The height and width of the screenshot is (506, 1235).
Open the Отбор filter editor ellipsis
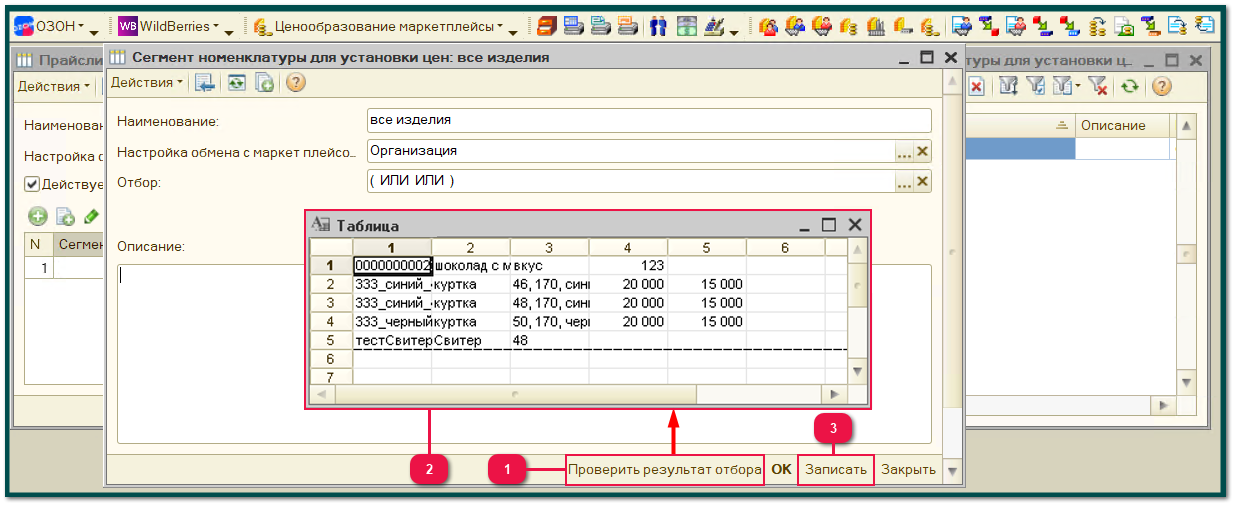904,181
